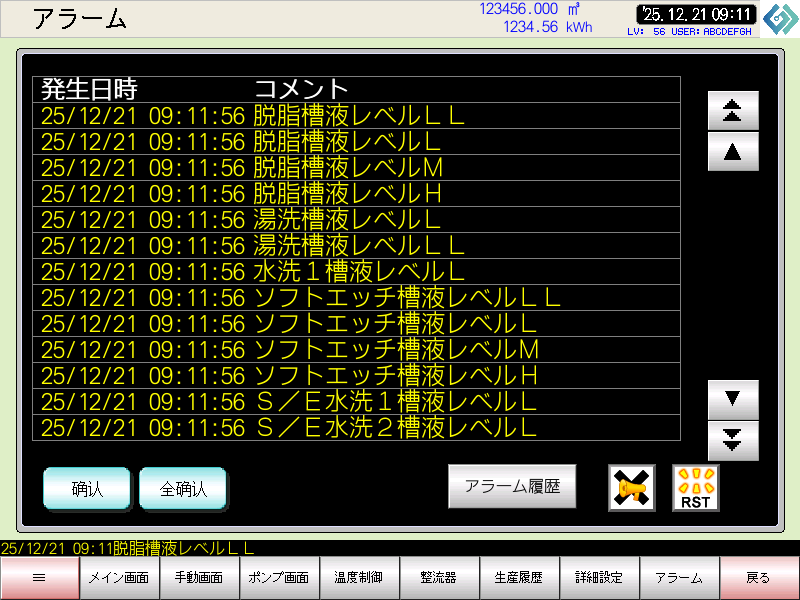Open アラーム履歴 alarm history
Screen dimensions: 800x600
click(512, 487)
